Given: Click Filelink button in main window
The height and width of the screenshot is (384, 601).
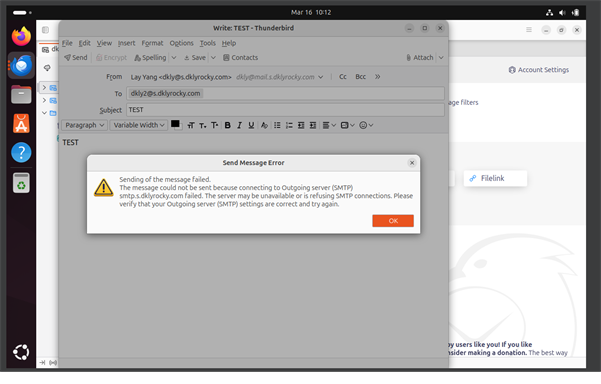Looking at the screenshot, I should click(x=495, y=178).
